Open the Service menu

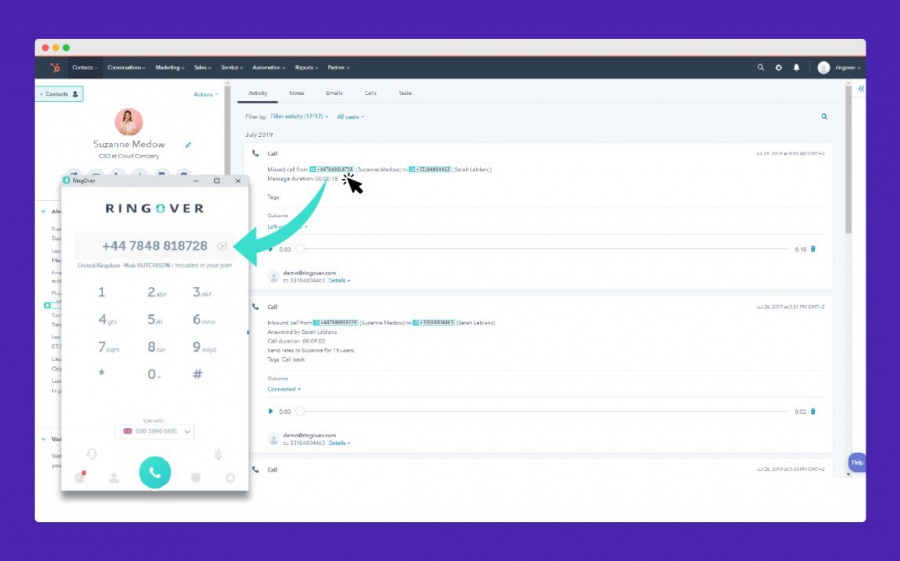pyautogui.click(x=232, y=67)
